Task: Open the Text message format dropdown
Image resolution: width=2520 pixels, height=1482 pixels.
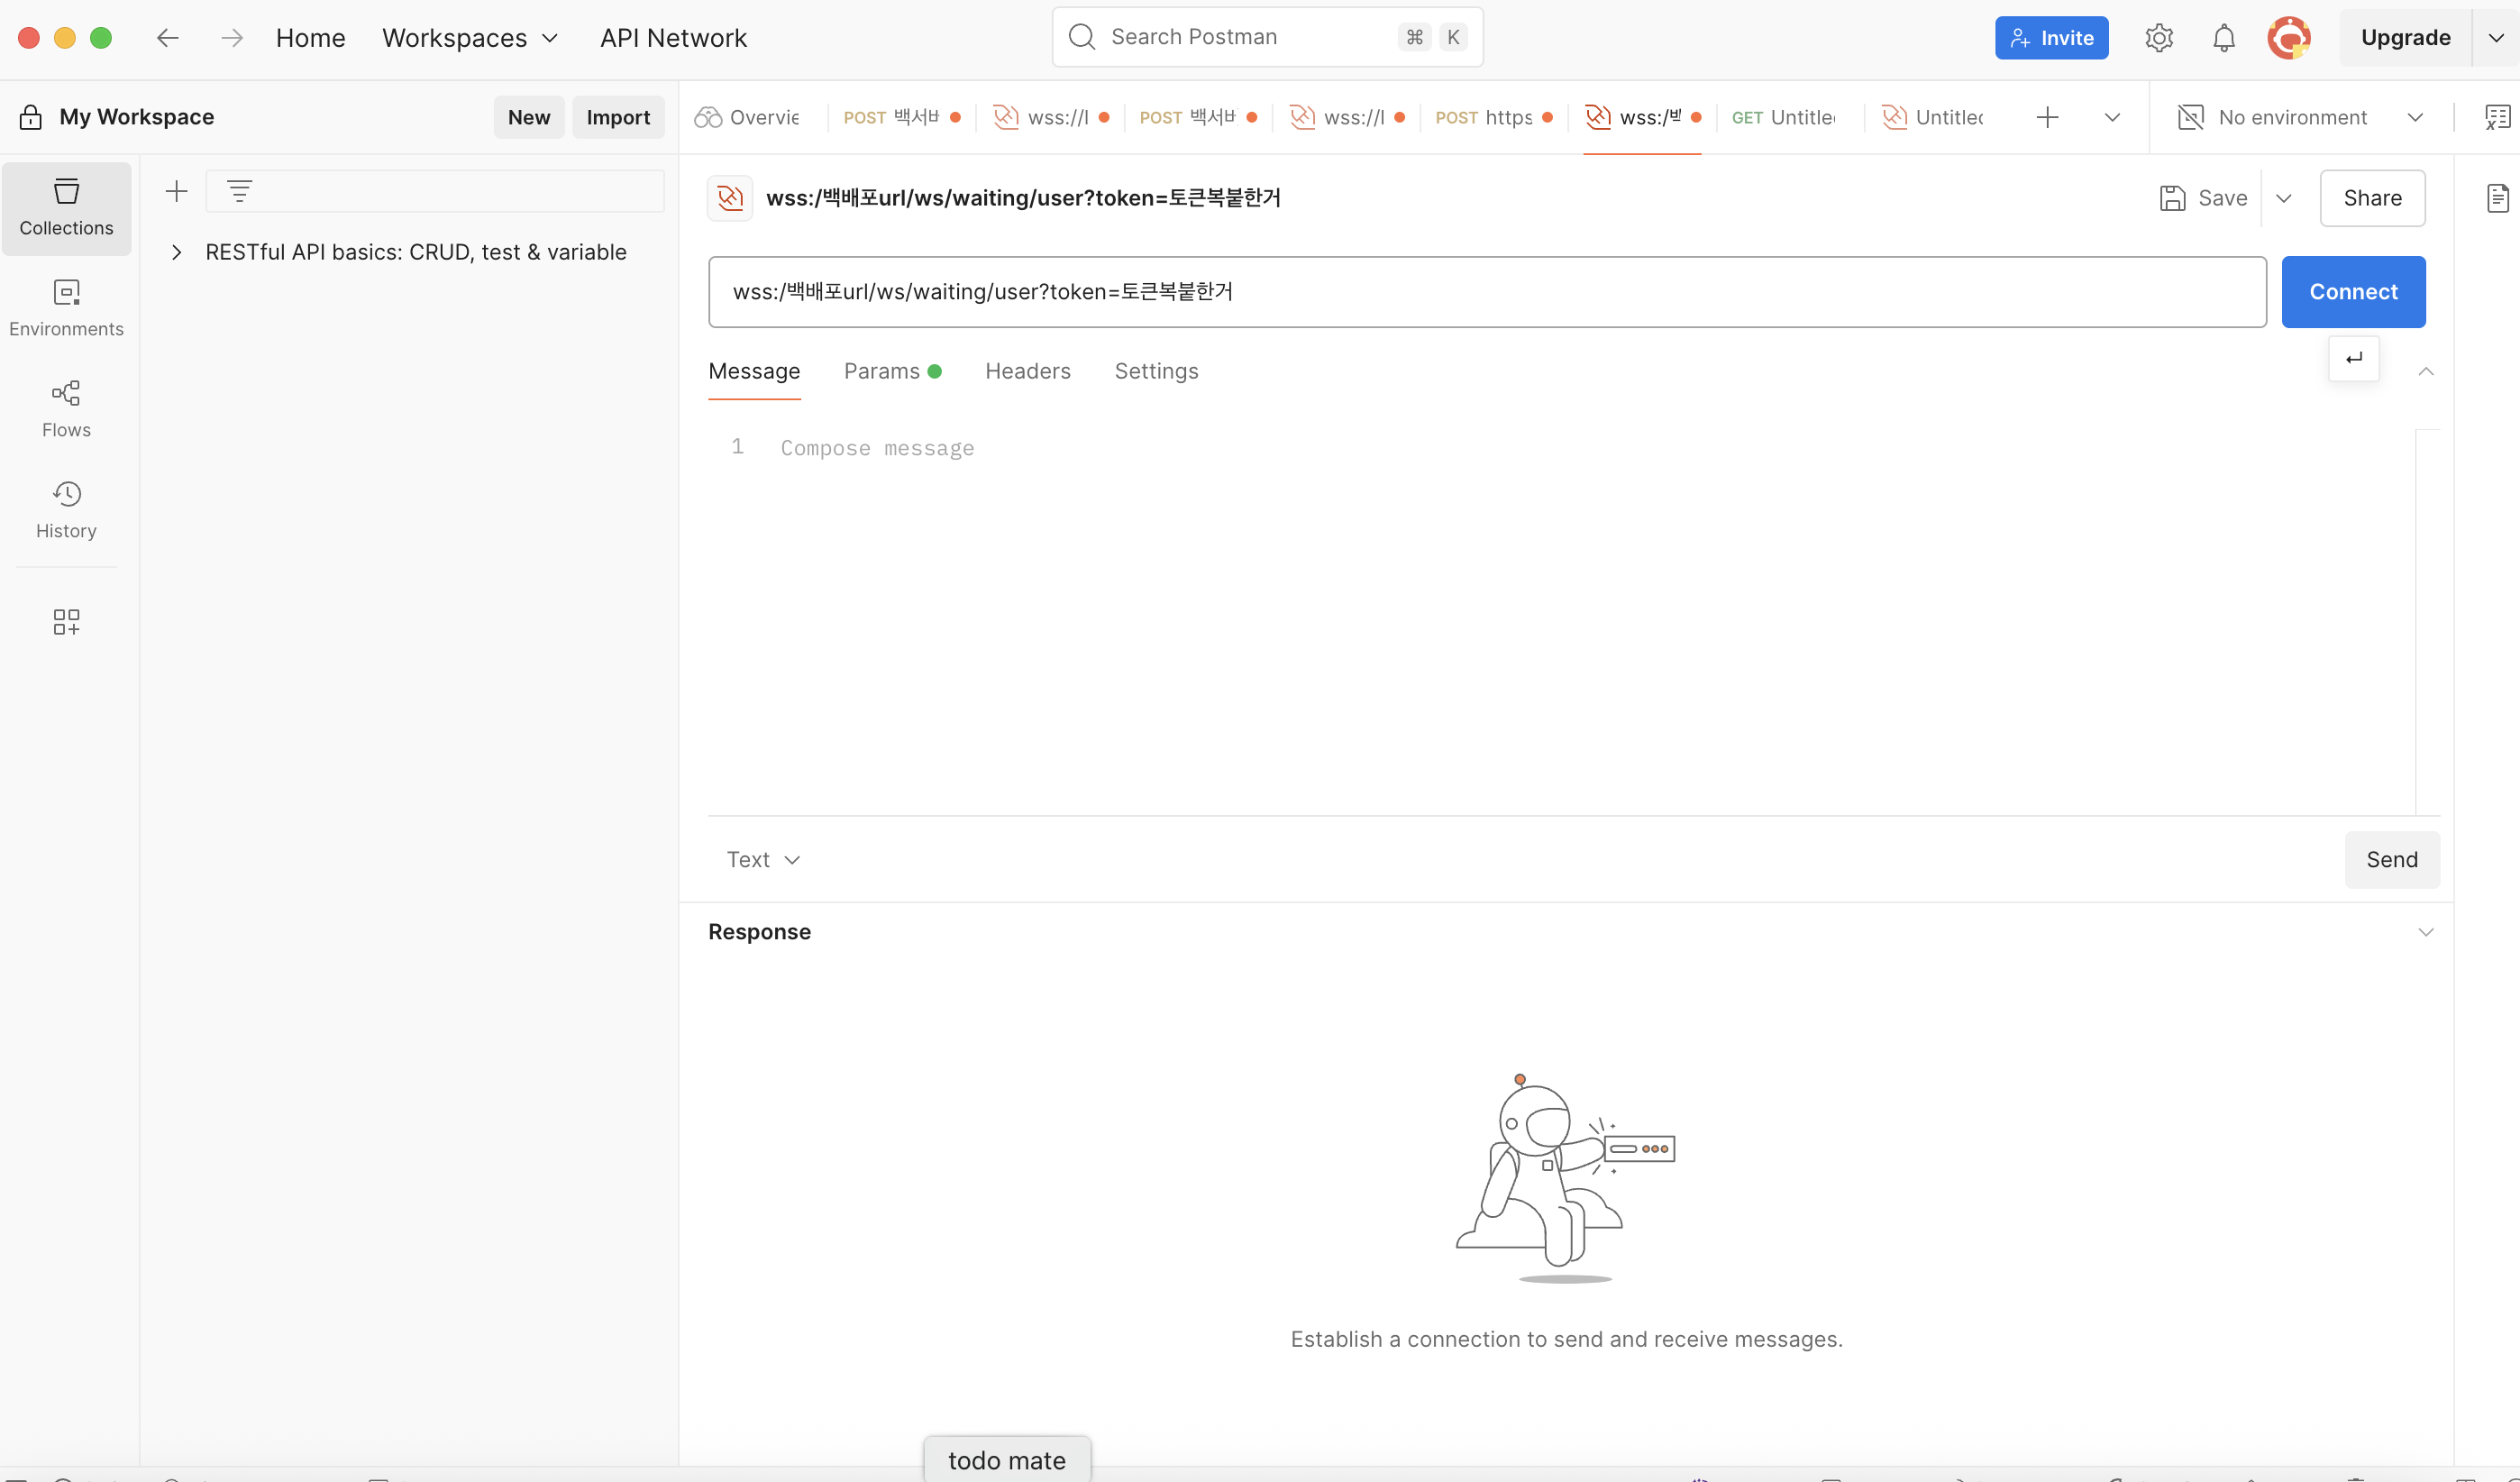Action: point(763,859)
